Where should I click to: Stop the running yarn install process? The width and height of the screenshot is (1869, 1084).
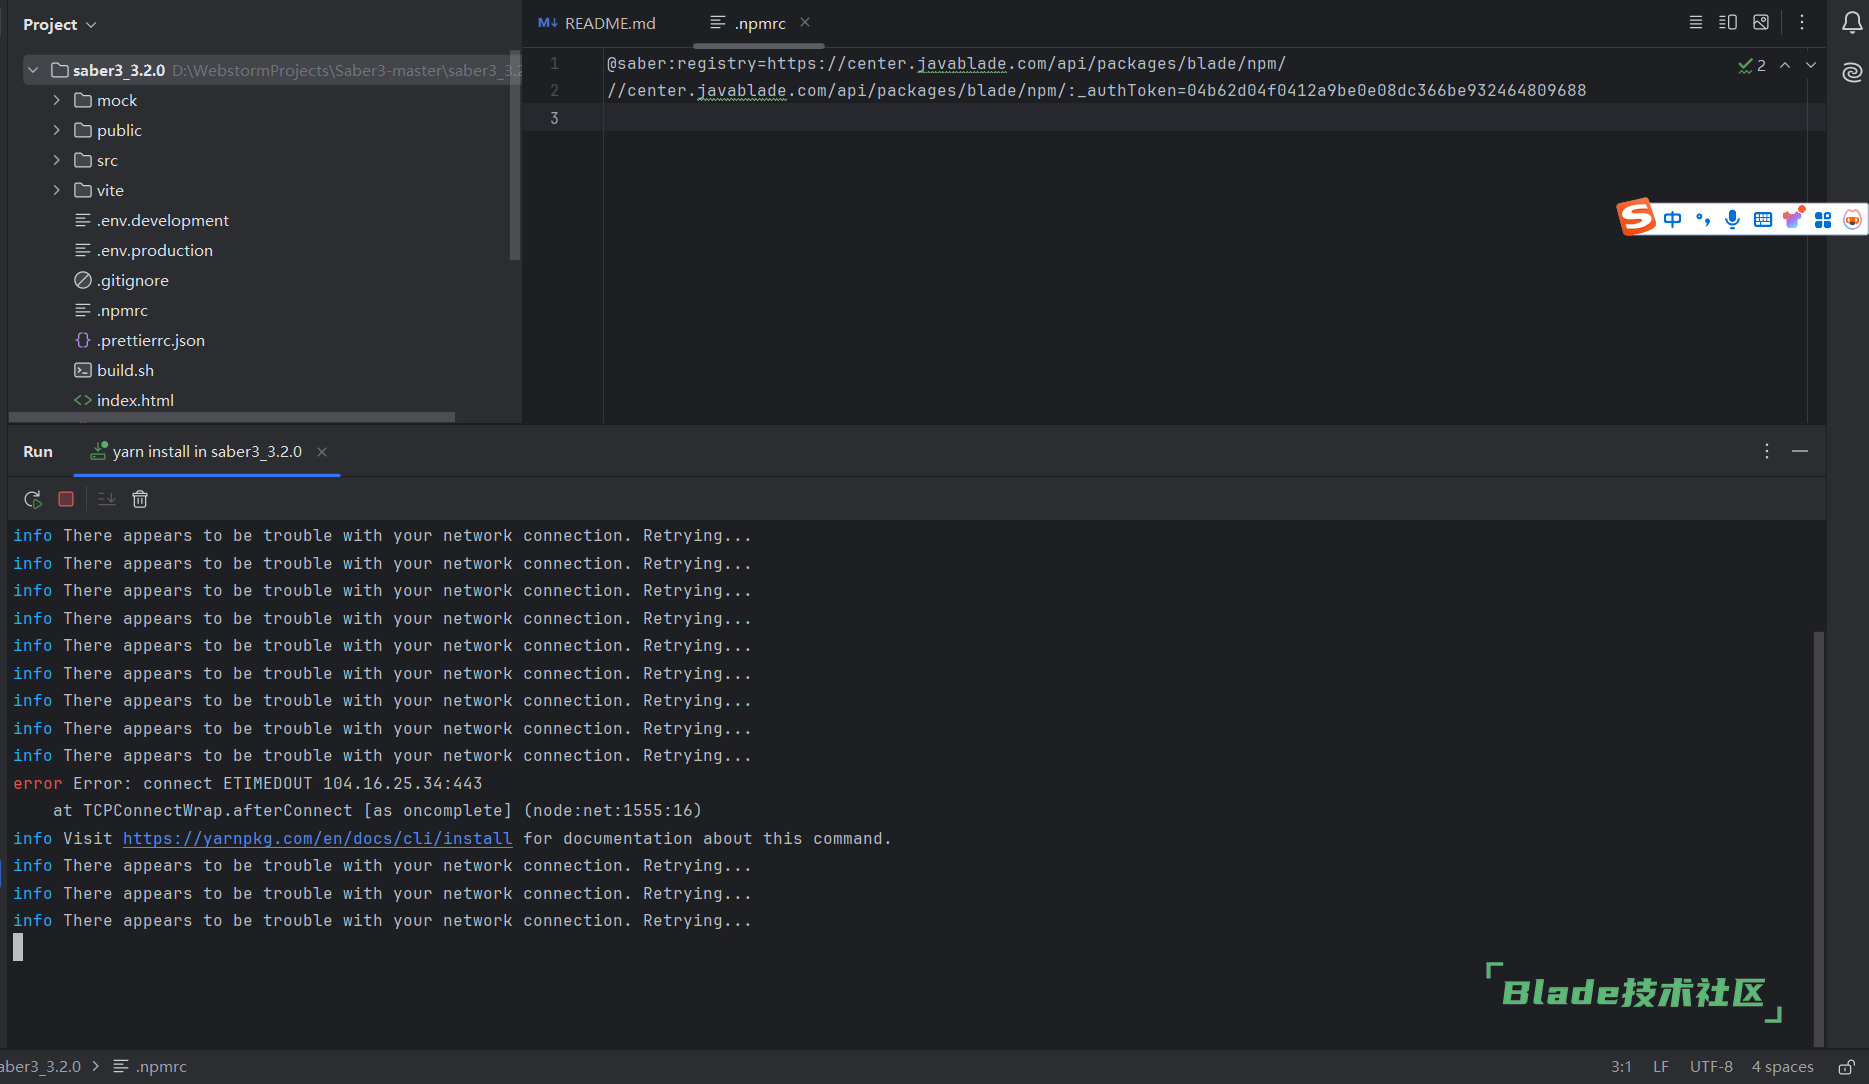66,499
